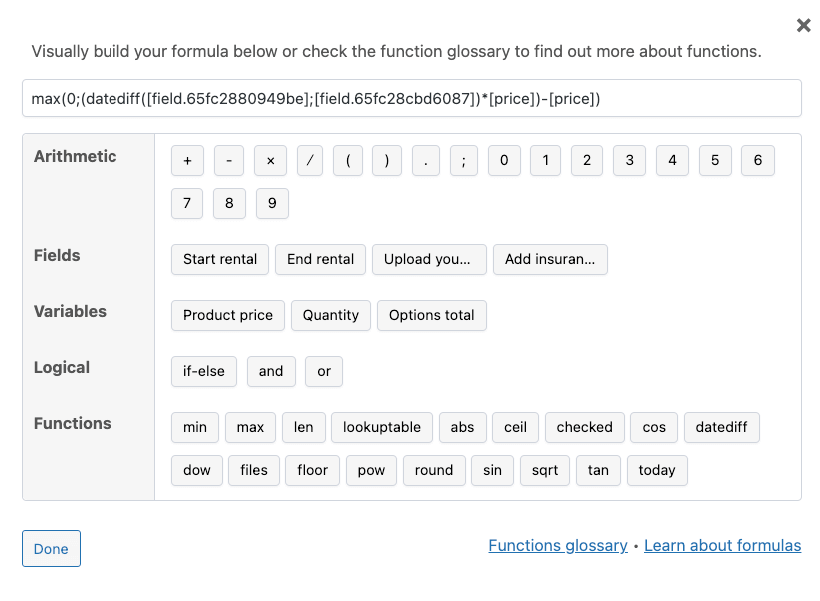Insert digit 8
Screen dimensions: 820x601
coord(229,203)
